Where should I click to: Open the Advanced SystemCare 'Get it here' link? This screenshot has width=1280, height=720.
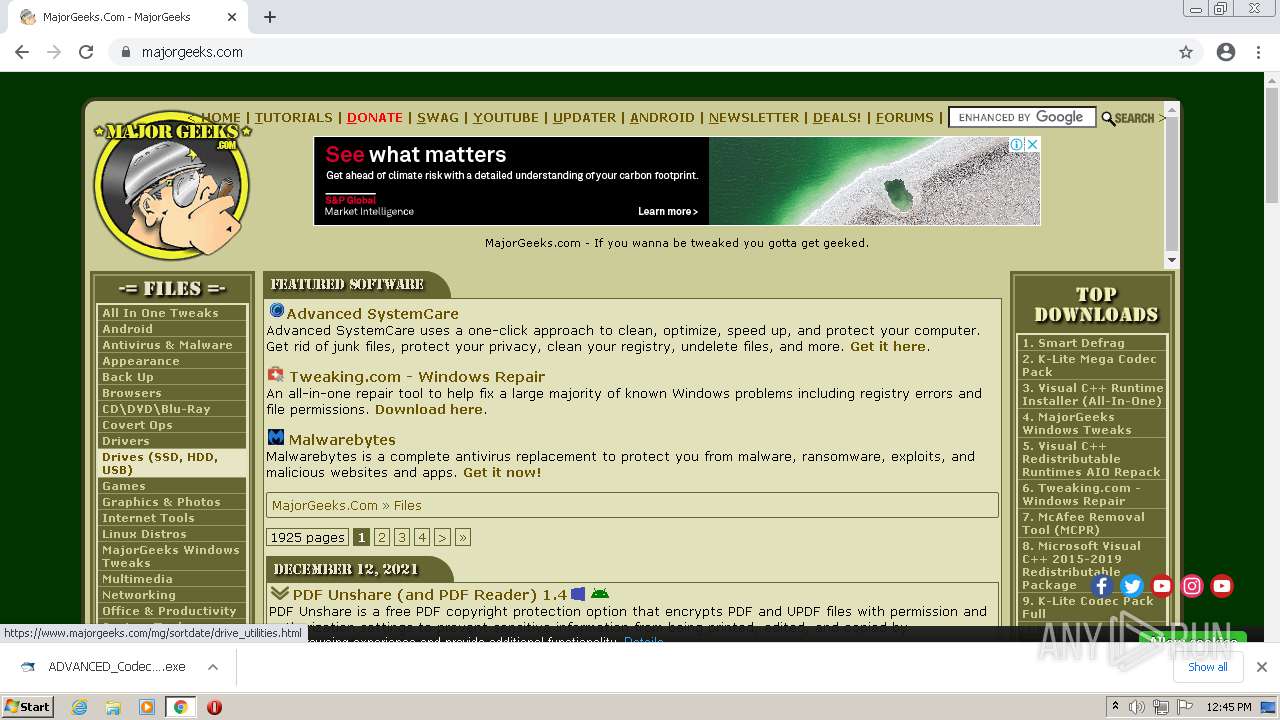[888, 347]
